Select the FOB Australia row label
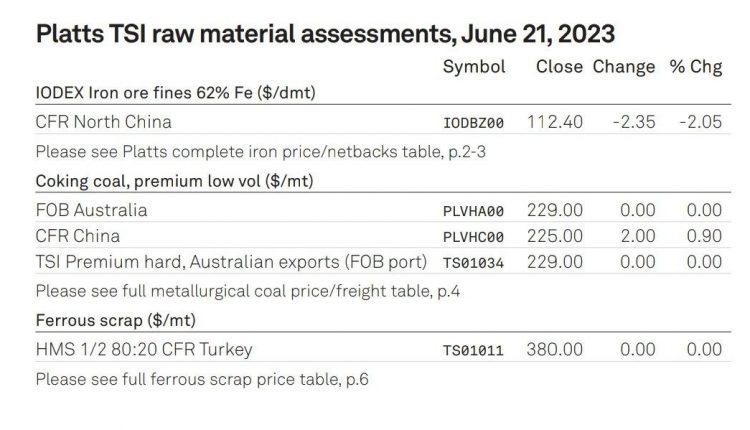The height and width of the screenshot is (430, 750). [x=91, y=210]
